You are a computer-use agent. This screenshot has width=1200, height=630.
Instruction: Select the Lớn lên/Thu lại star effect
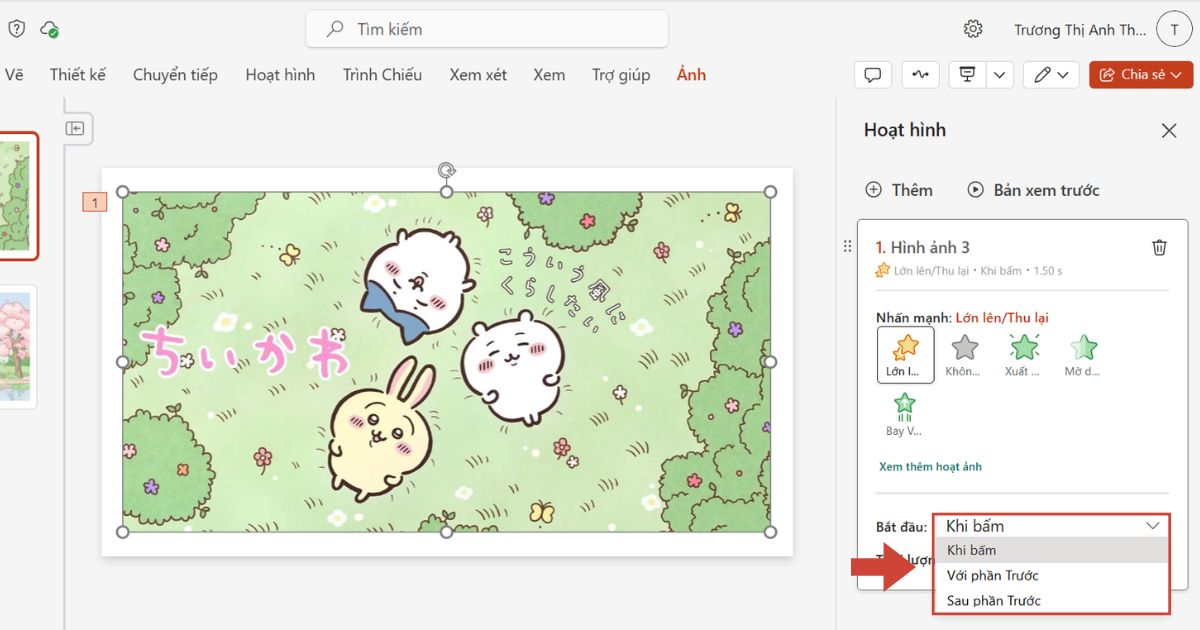point(906,355)
